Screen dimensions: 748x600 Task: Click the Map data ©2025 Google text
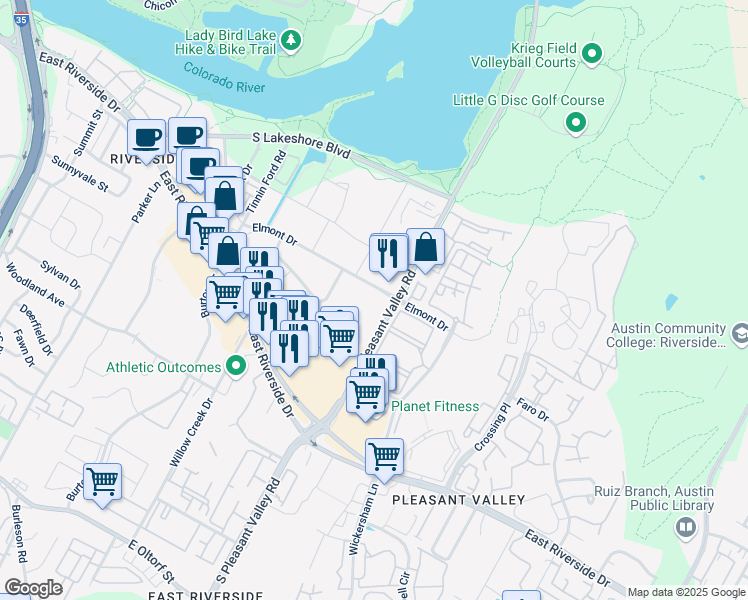pos(686,592)
